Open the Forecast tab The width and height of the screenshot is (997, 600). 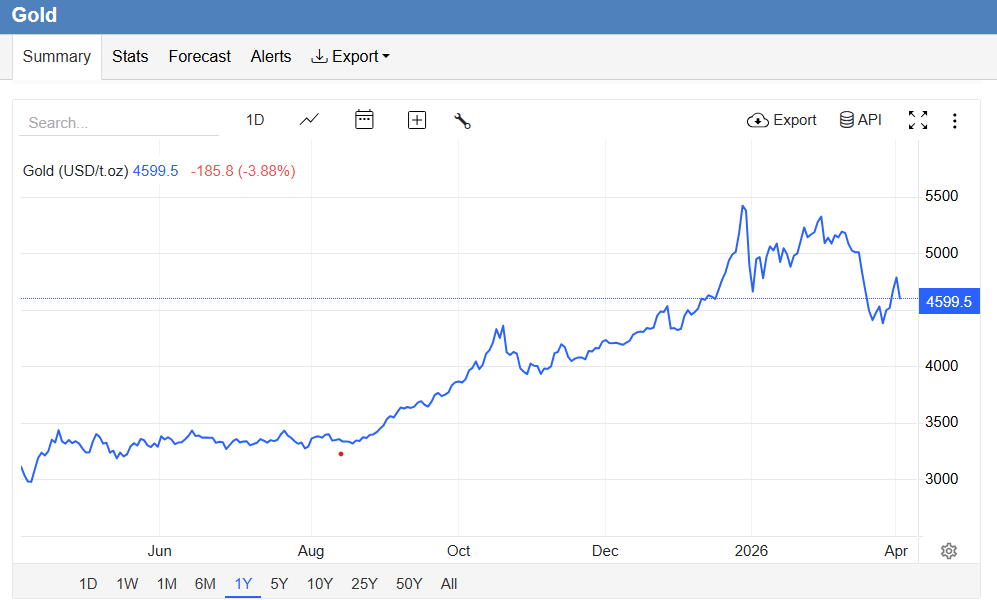(199, 57)
